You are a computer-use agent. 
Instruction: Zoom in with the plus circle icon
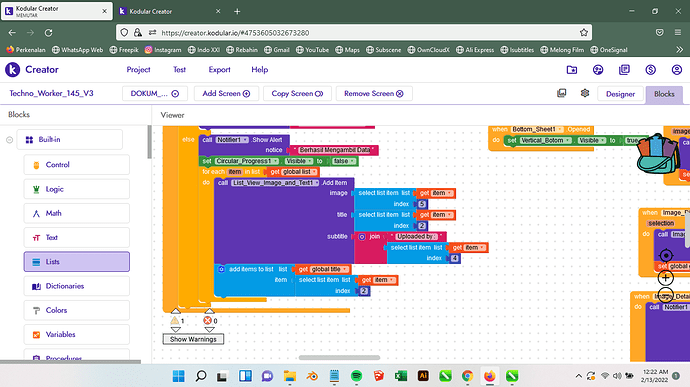pyautogui.click(x=666, y=278)
